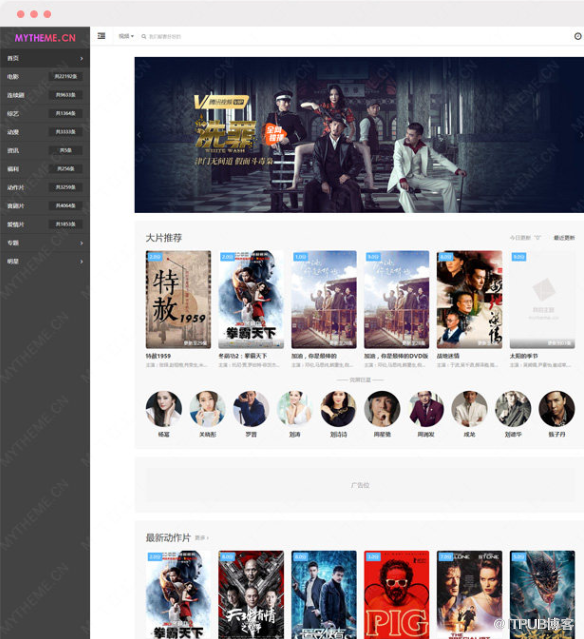The height and width of the screenshot is (639, 584).
Task: Click the magnifier search icon in top bar
Action: (144, 37)
